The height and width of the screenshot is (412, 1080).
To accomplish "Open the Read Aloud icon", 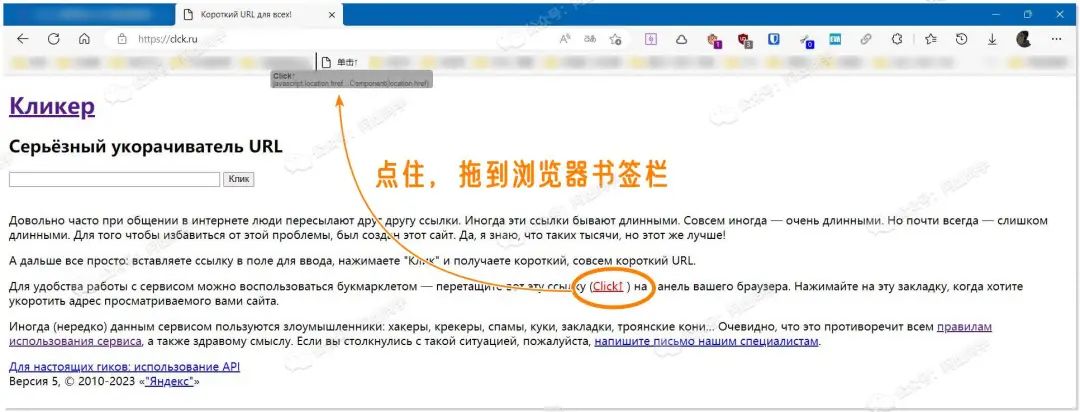I will tap(565, 39).
